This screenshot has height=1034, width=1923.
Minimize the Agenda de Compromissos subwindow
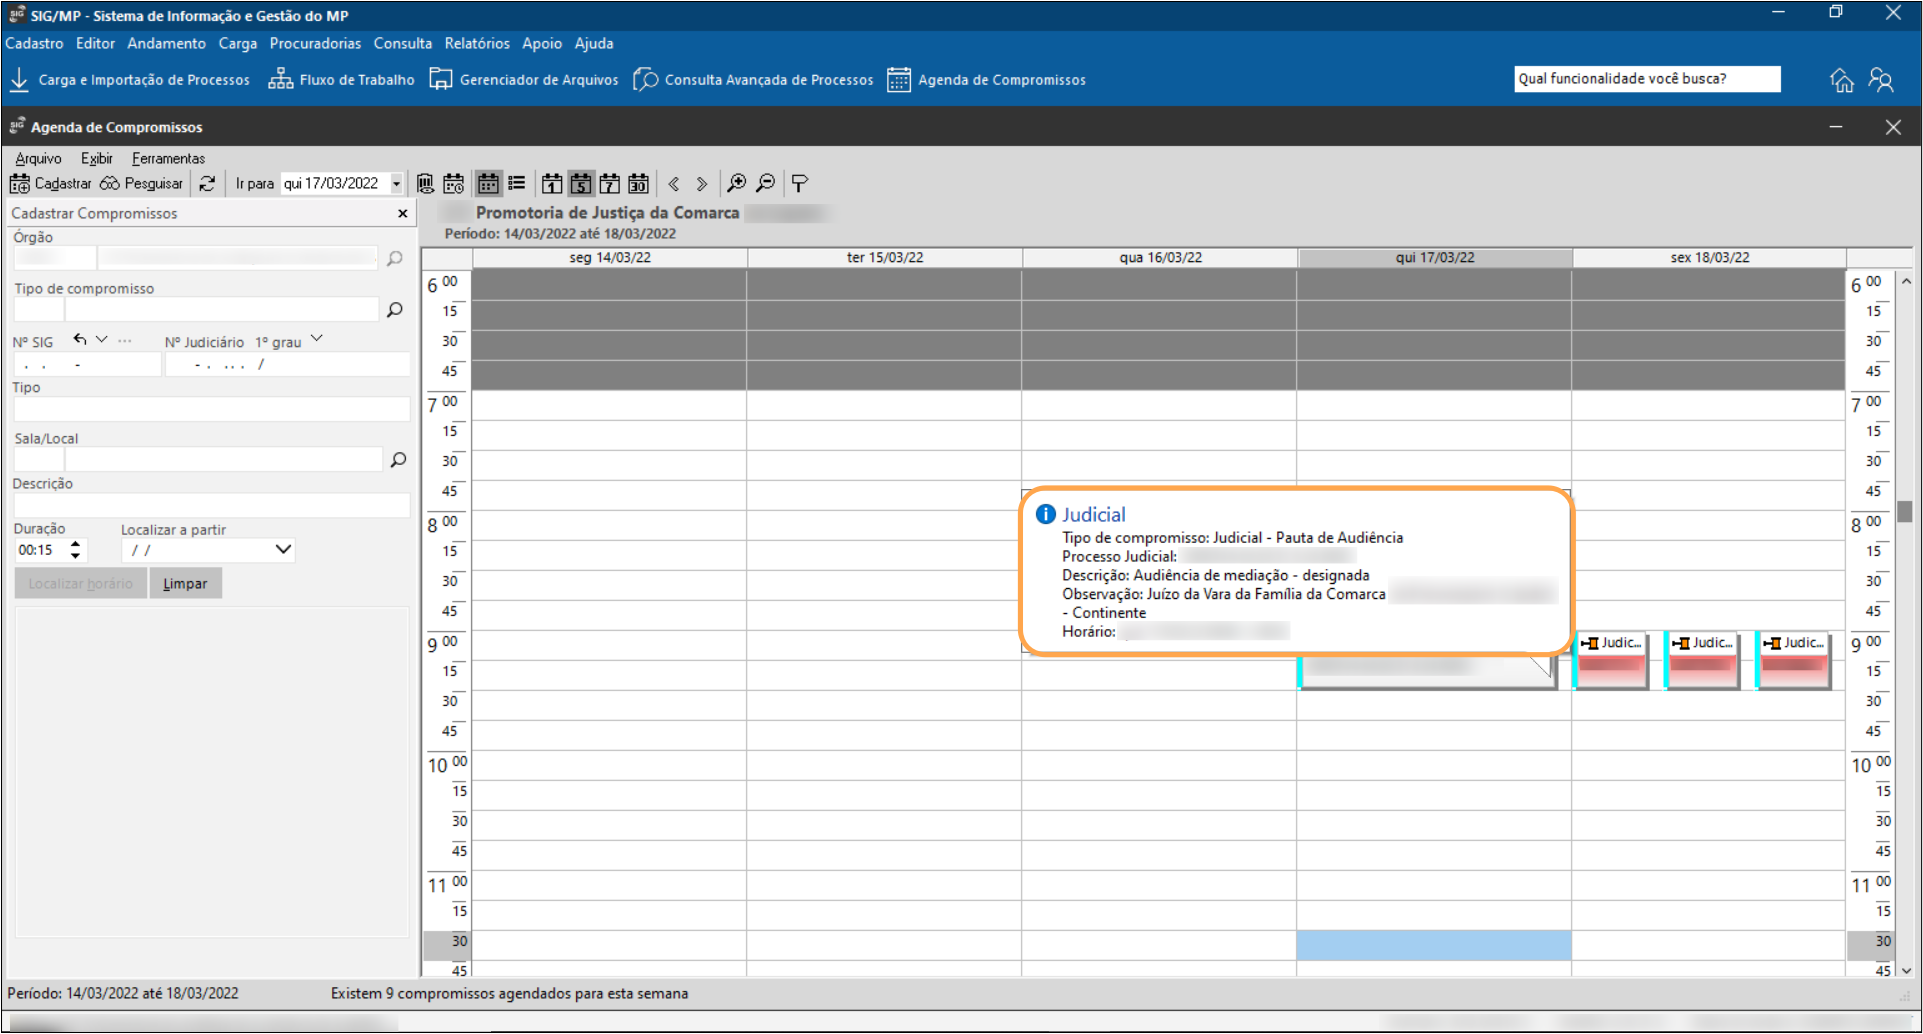point(1836,128)
